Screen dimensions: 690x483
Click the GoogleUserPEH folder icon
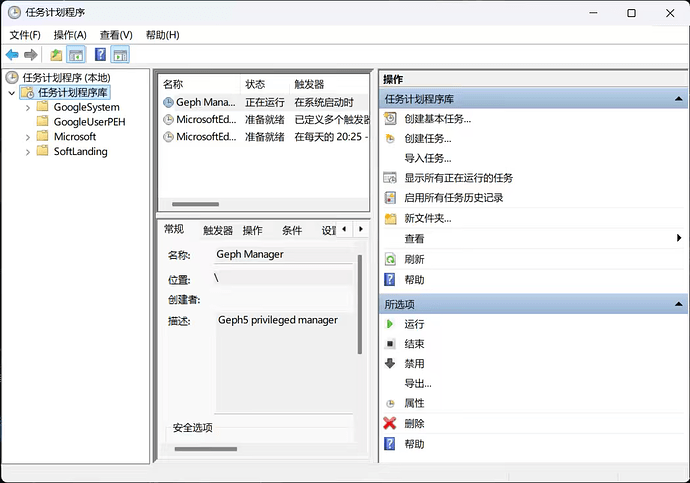click(x=42, y=121)
